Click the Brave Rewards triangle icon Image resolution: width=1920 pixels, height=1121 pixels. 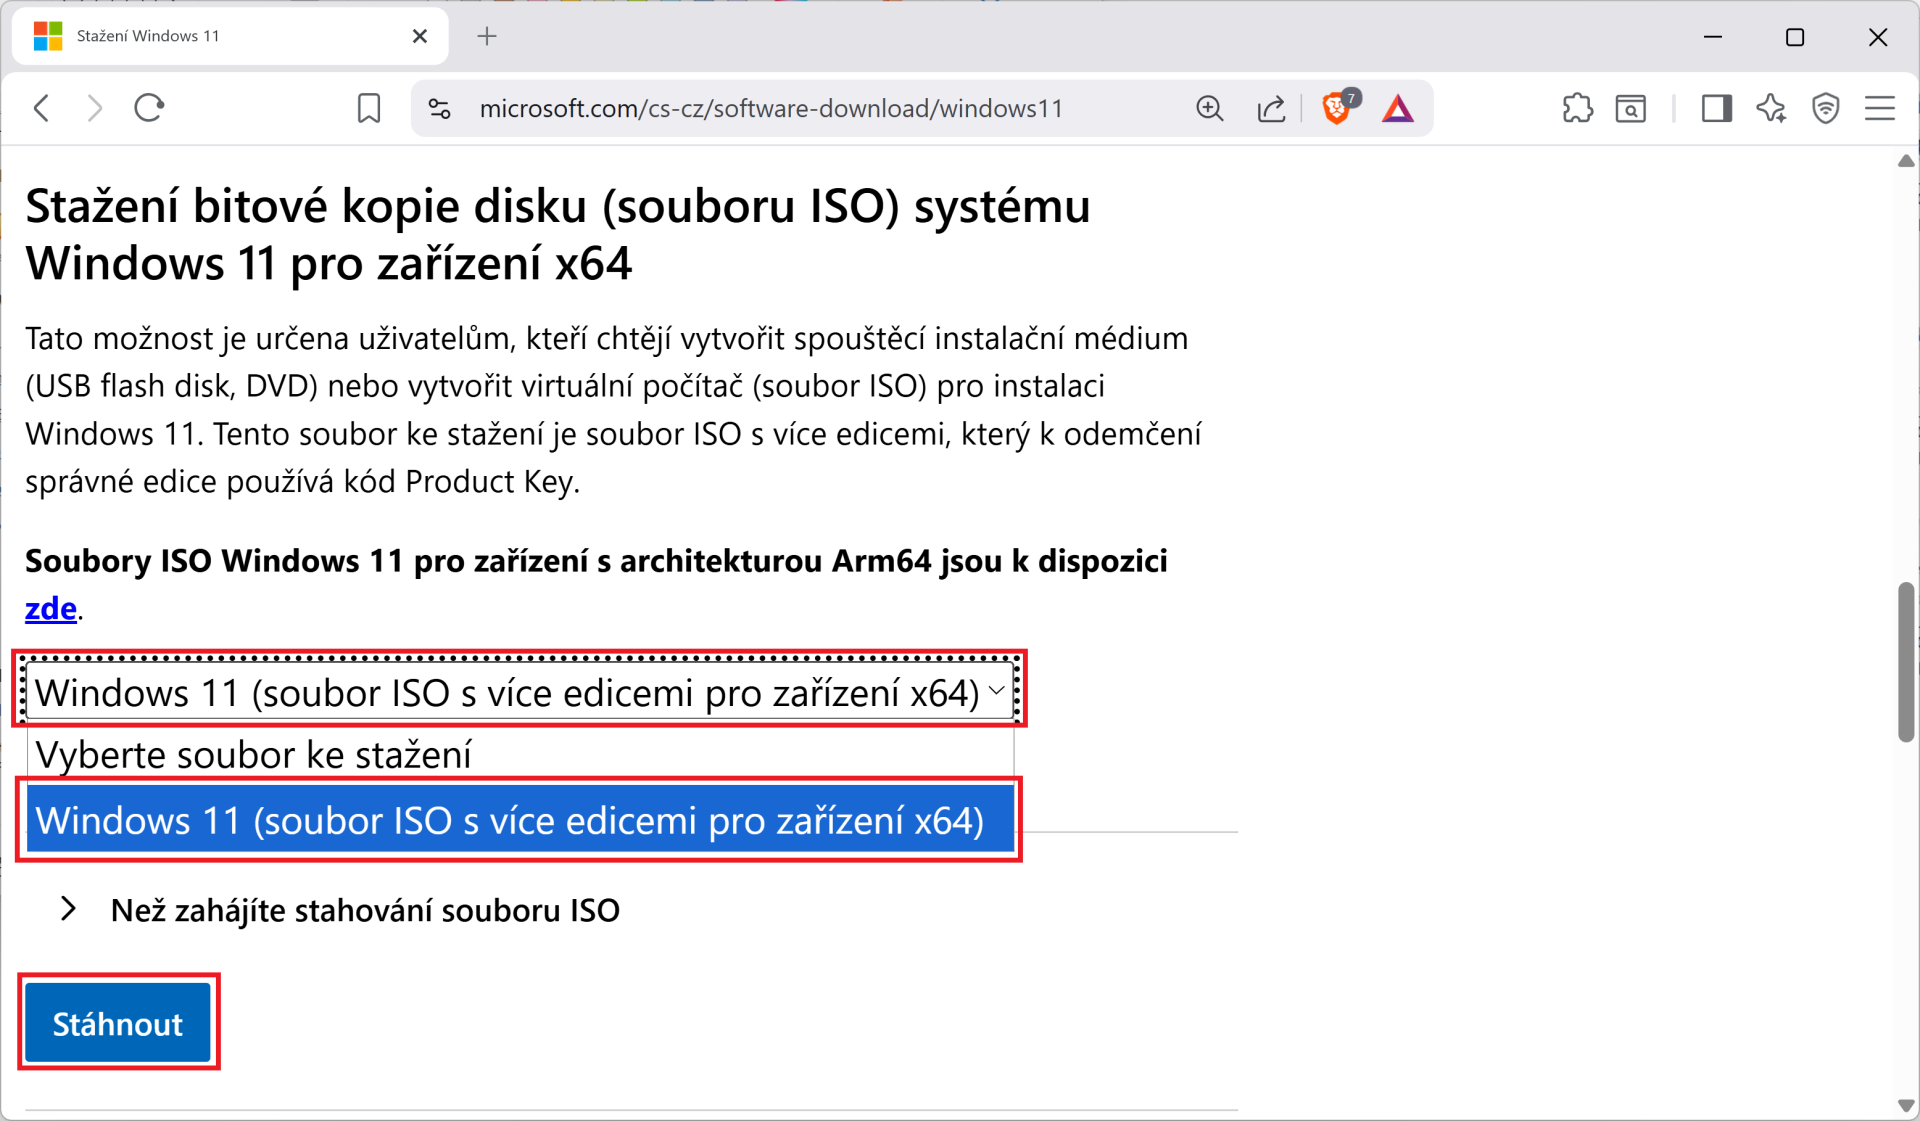point(1398,108)
